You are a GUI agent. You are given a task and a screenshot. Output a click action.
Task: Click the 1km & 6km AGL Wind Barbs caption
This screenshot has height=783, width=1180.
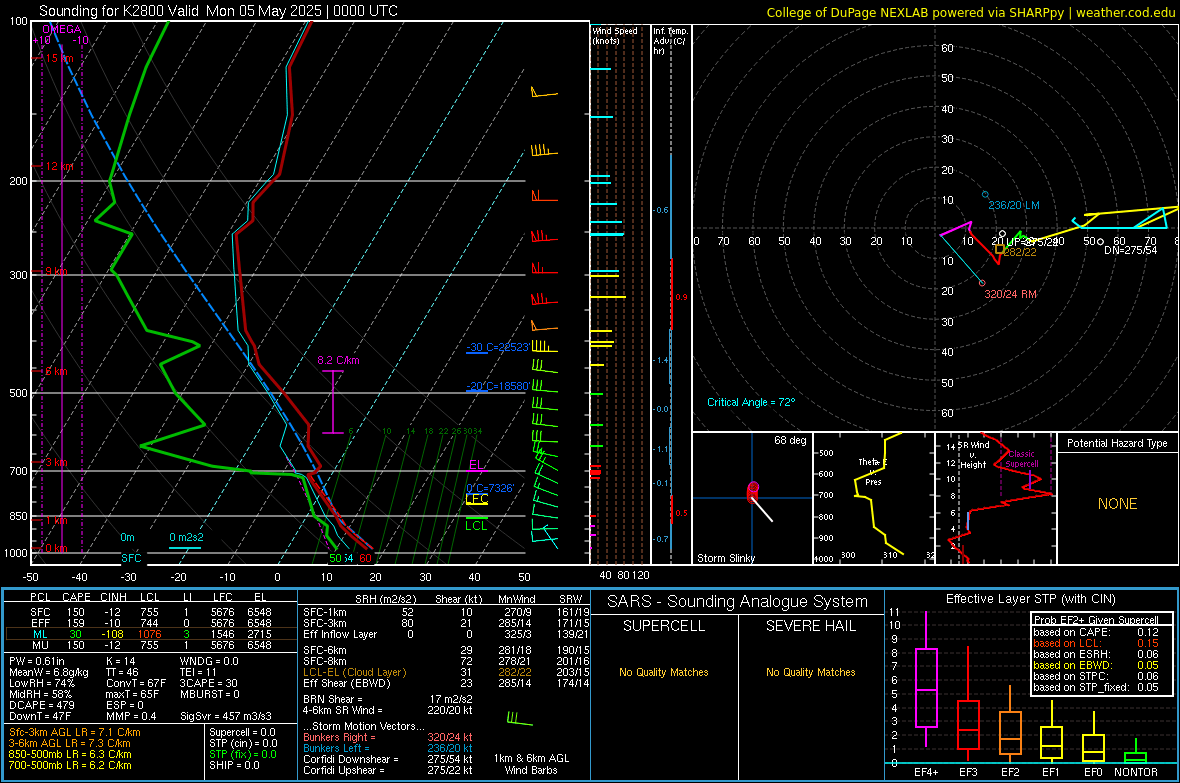531,764
